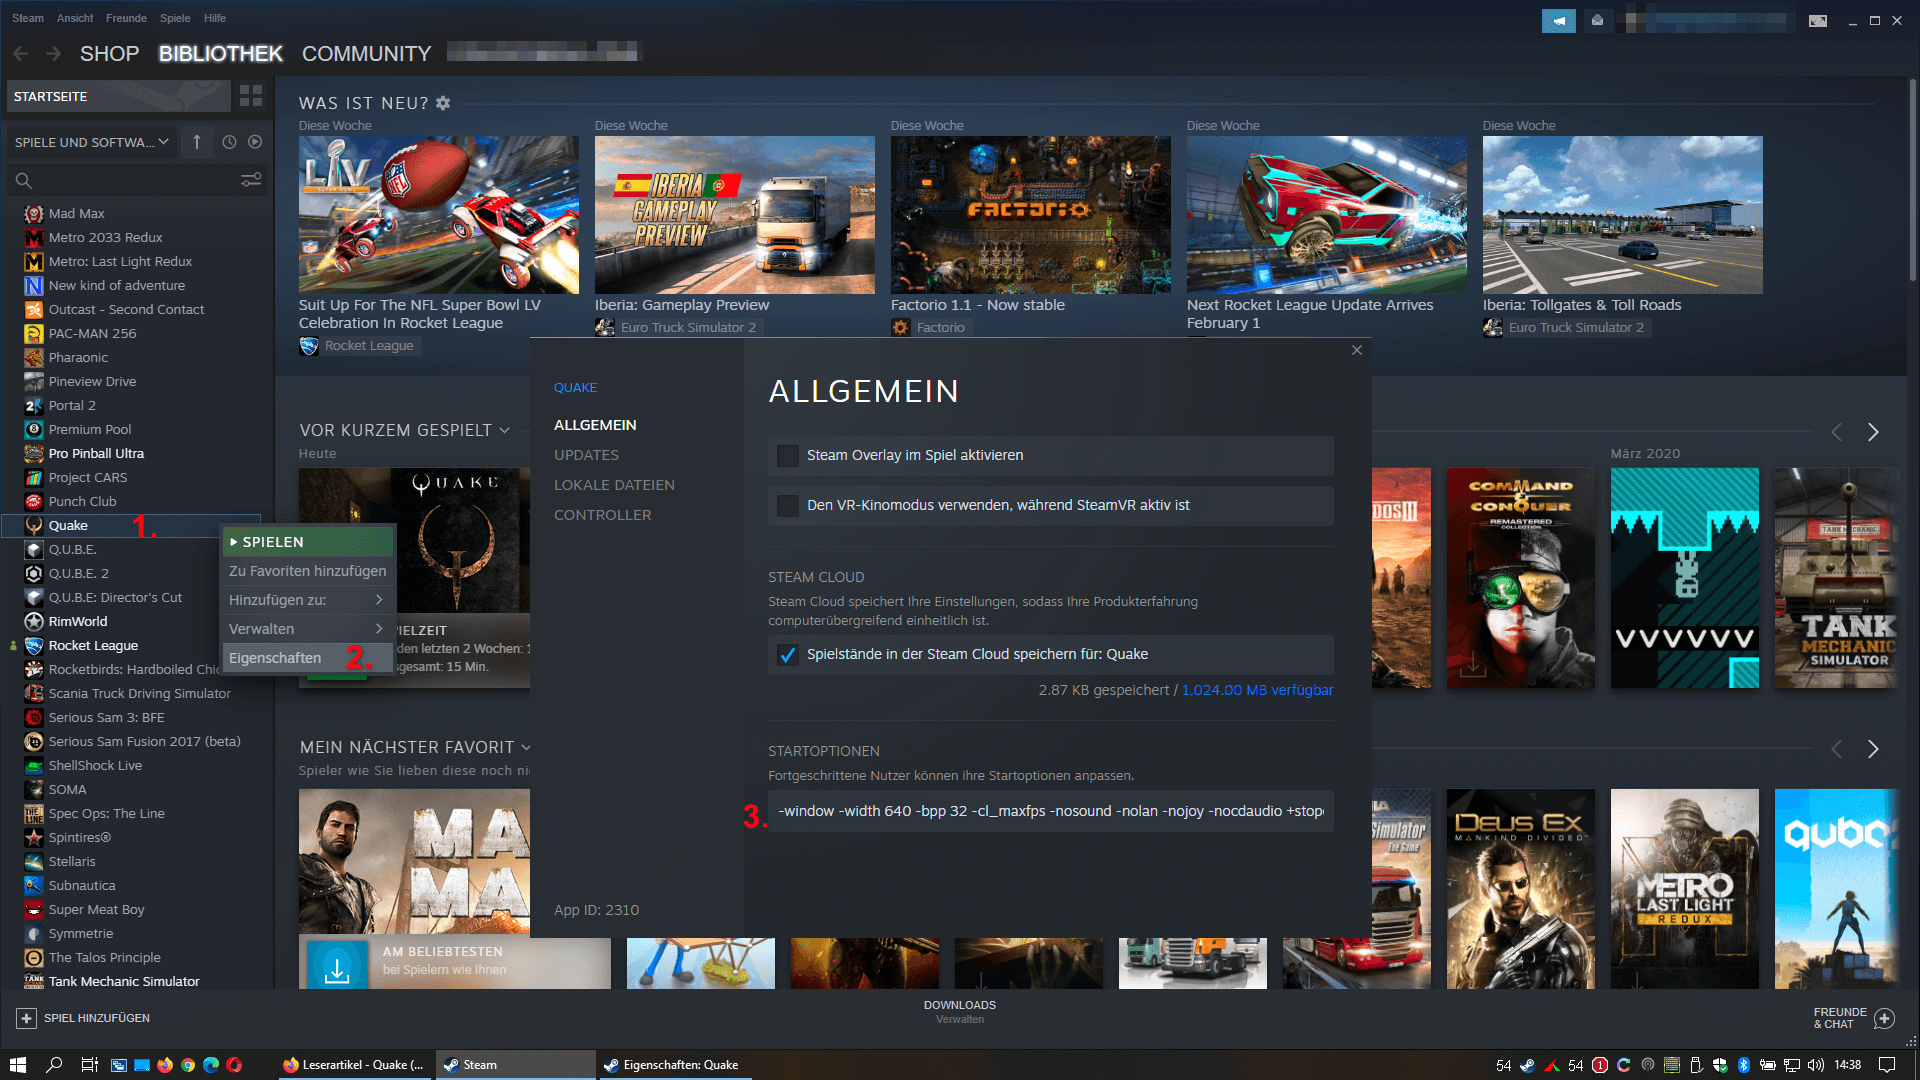Click the gear icon beside Was ist neu
This screenshot has height=1080, width=1920.
(x=443, y=103)
